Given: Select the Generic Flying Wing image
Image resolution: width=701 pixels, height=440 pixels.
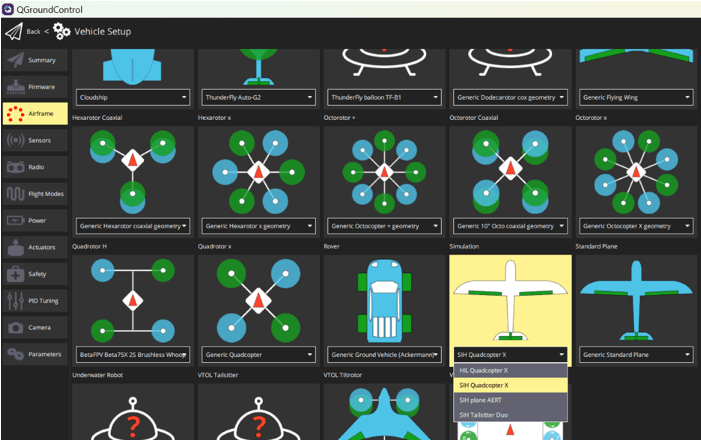Looking at the screenshot, I should [636, 55].
